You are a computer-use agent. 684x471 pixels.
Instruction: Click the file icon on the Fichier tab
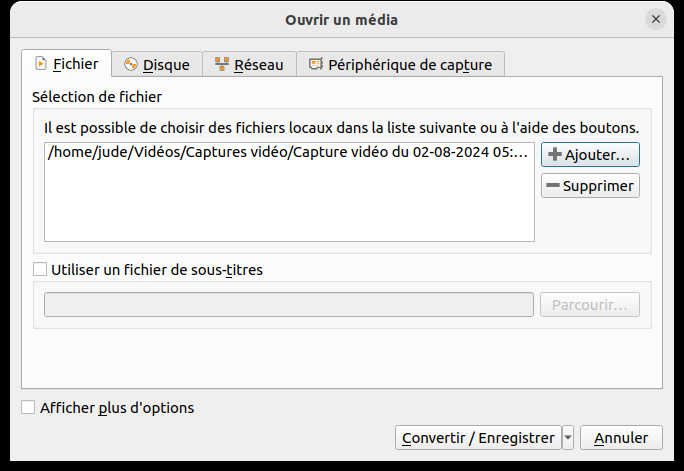[41, 64]
